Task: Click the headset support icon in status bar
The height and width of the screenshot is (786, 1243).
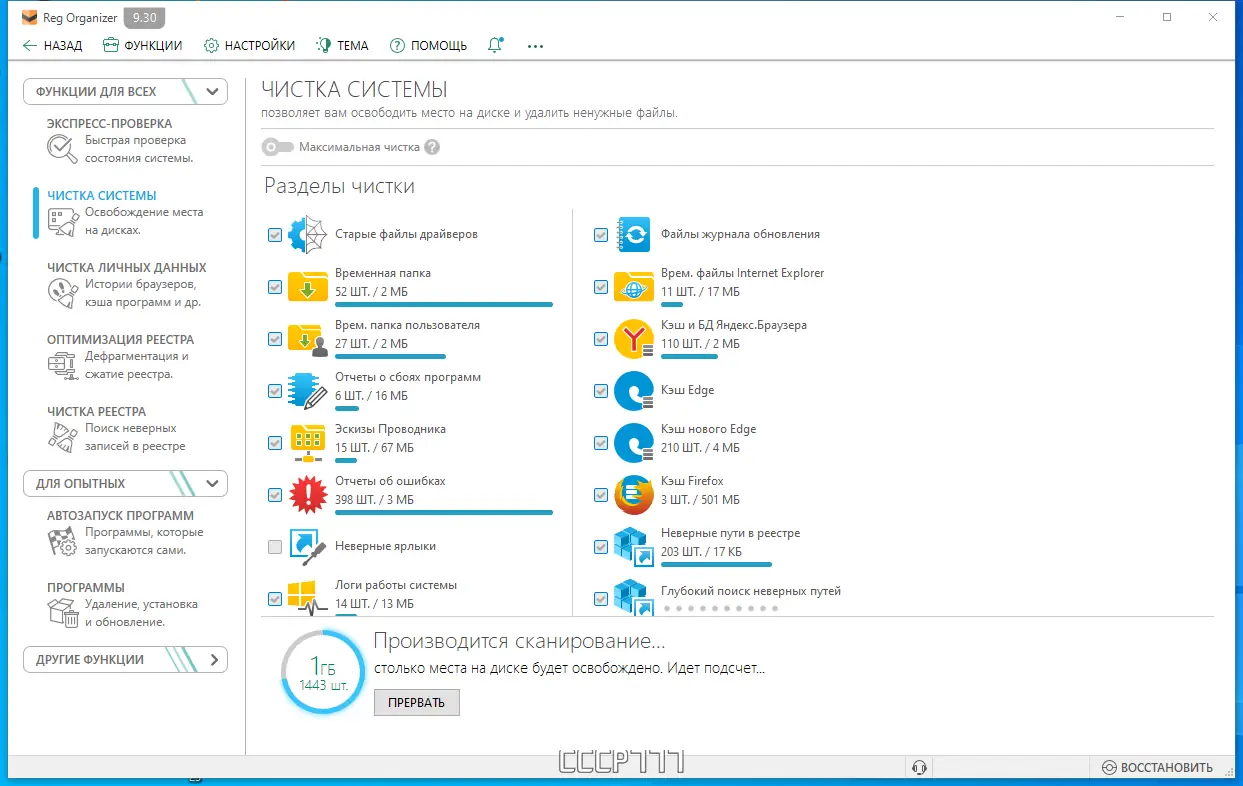Action: point(919,767)
